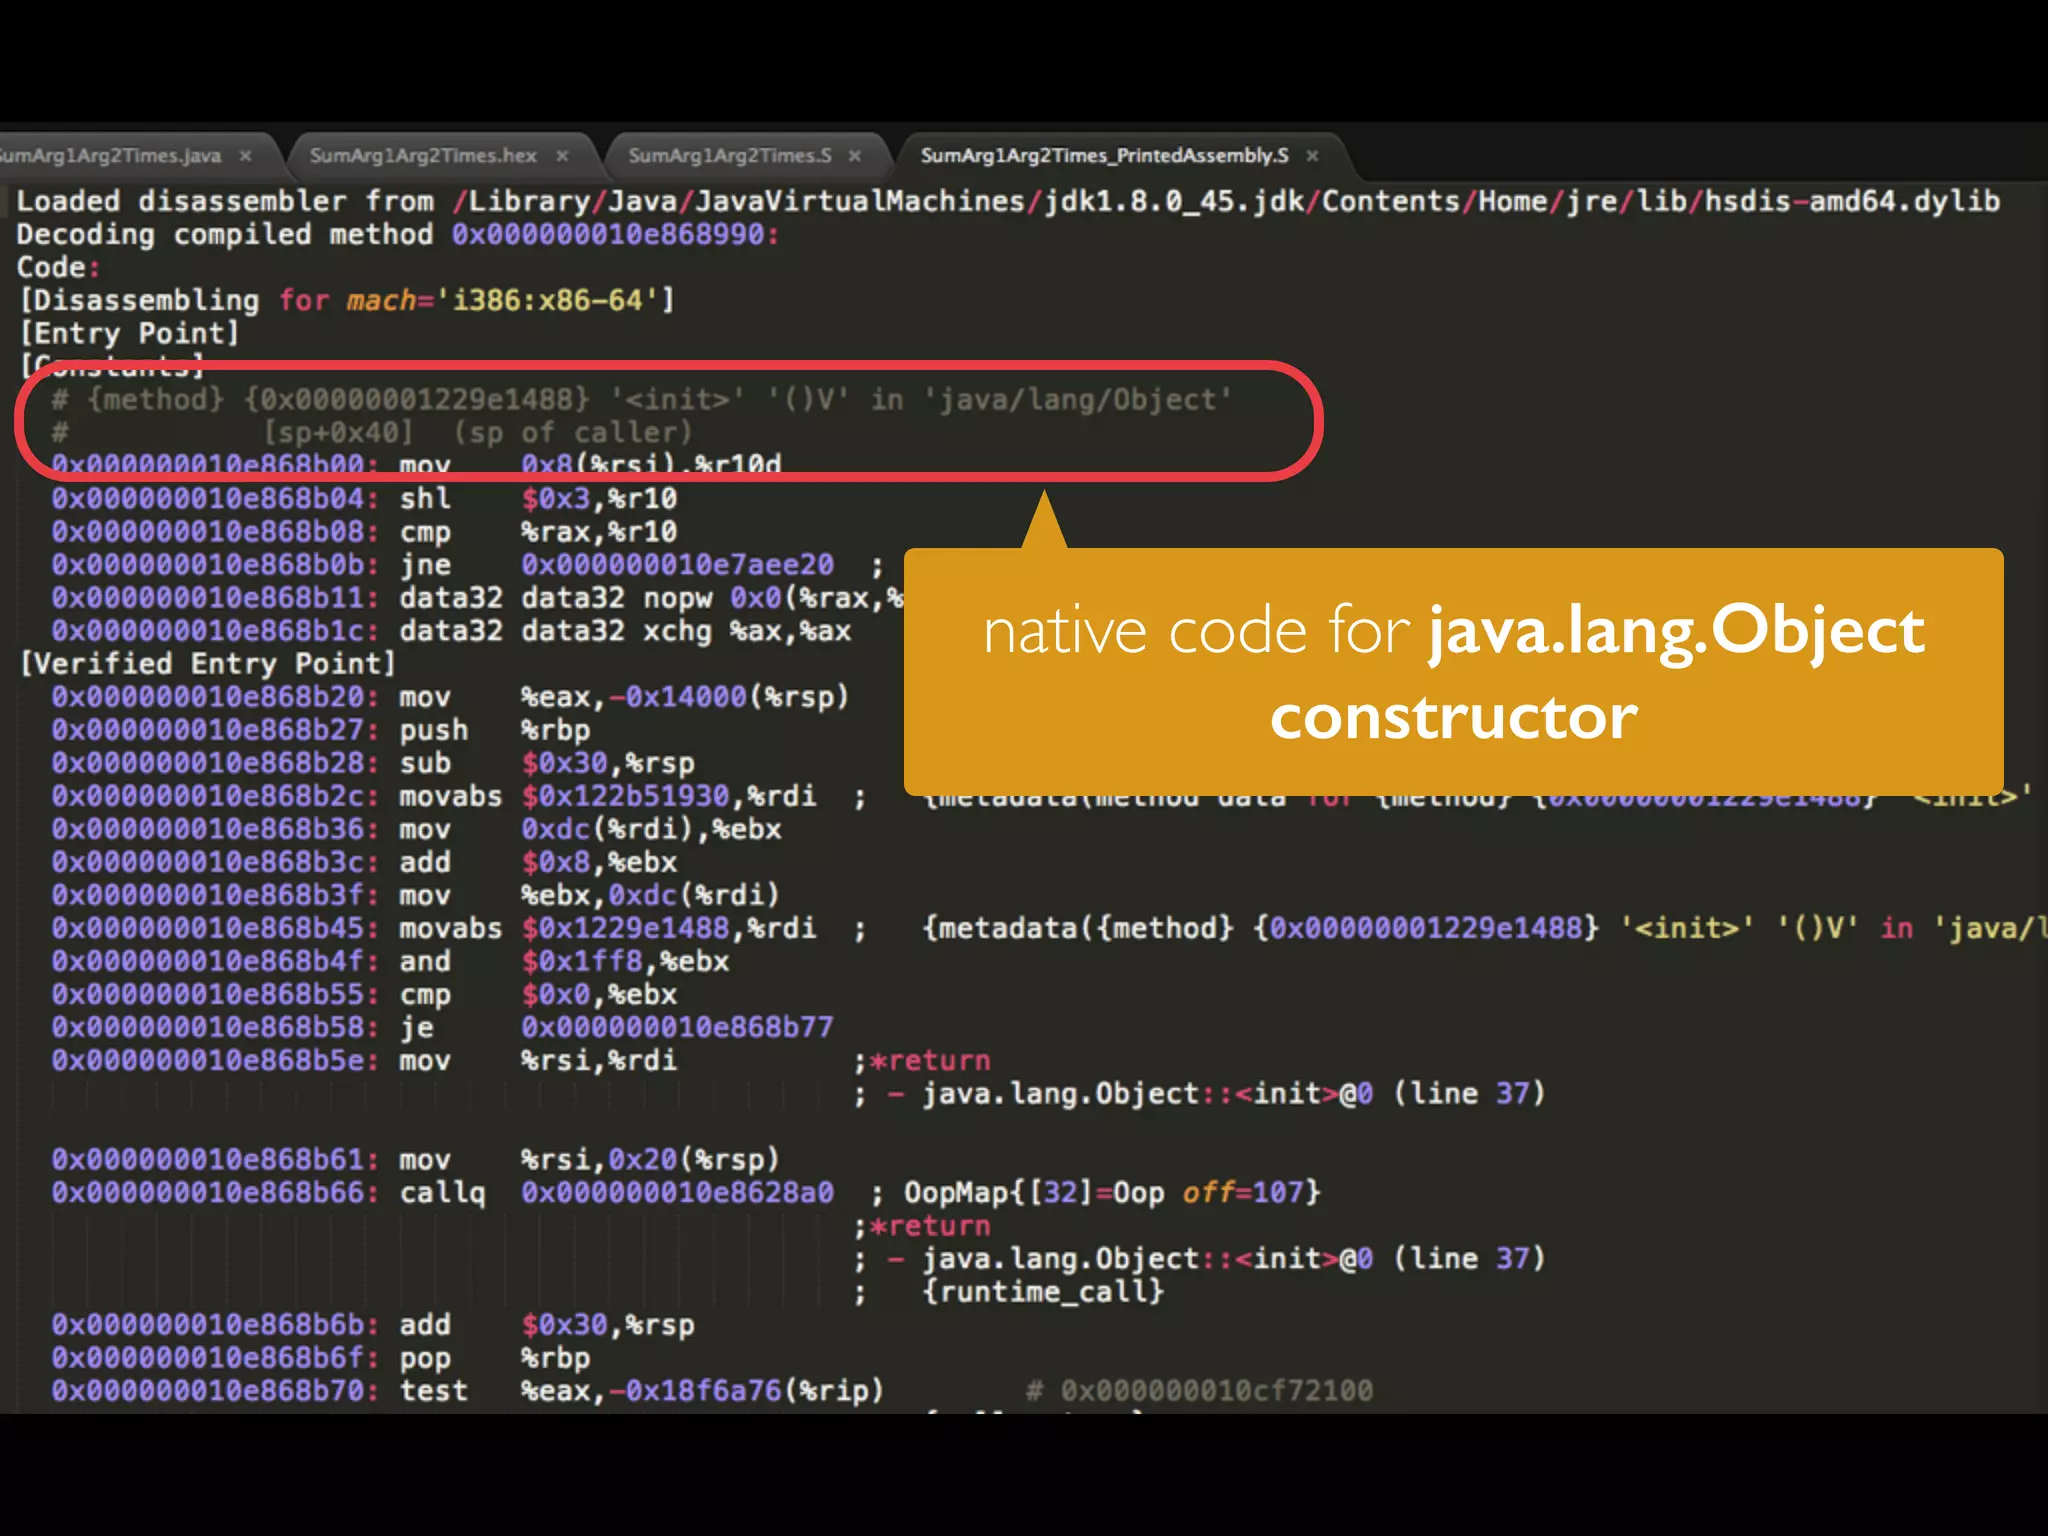2048x1536 pixels.
Task: Click the first ';*return' comment
Action: 922,1060
